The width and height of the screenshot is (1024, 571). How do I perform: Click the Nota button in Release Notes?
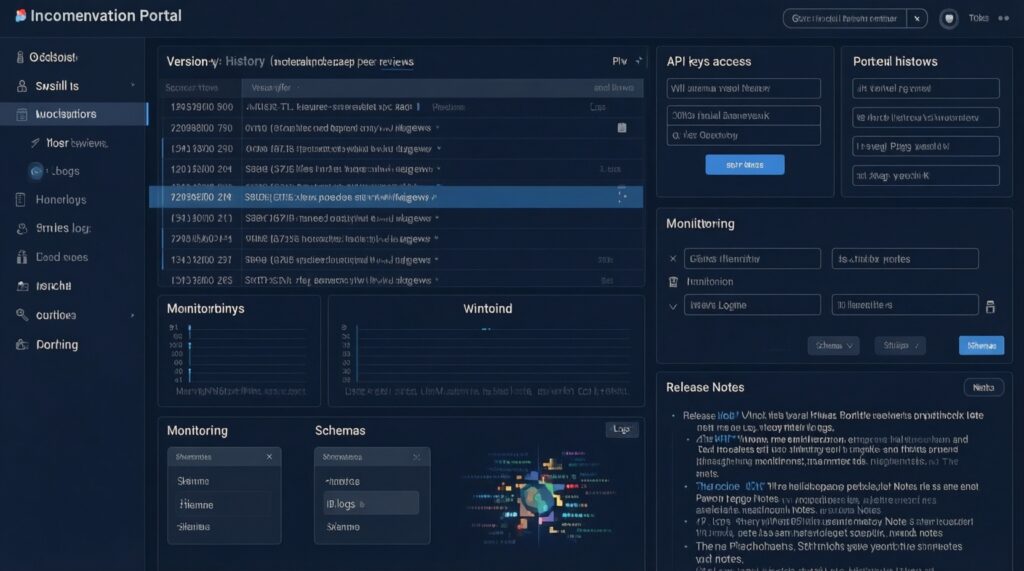tap(983, 387)
